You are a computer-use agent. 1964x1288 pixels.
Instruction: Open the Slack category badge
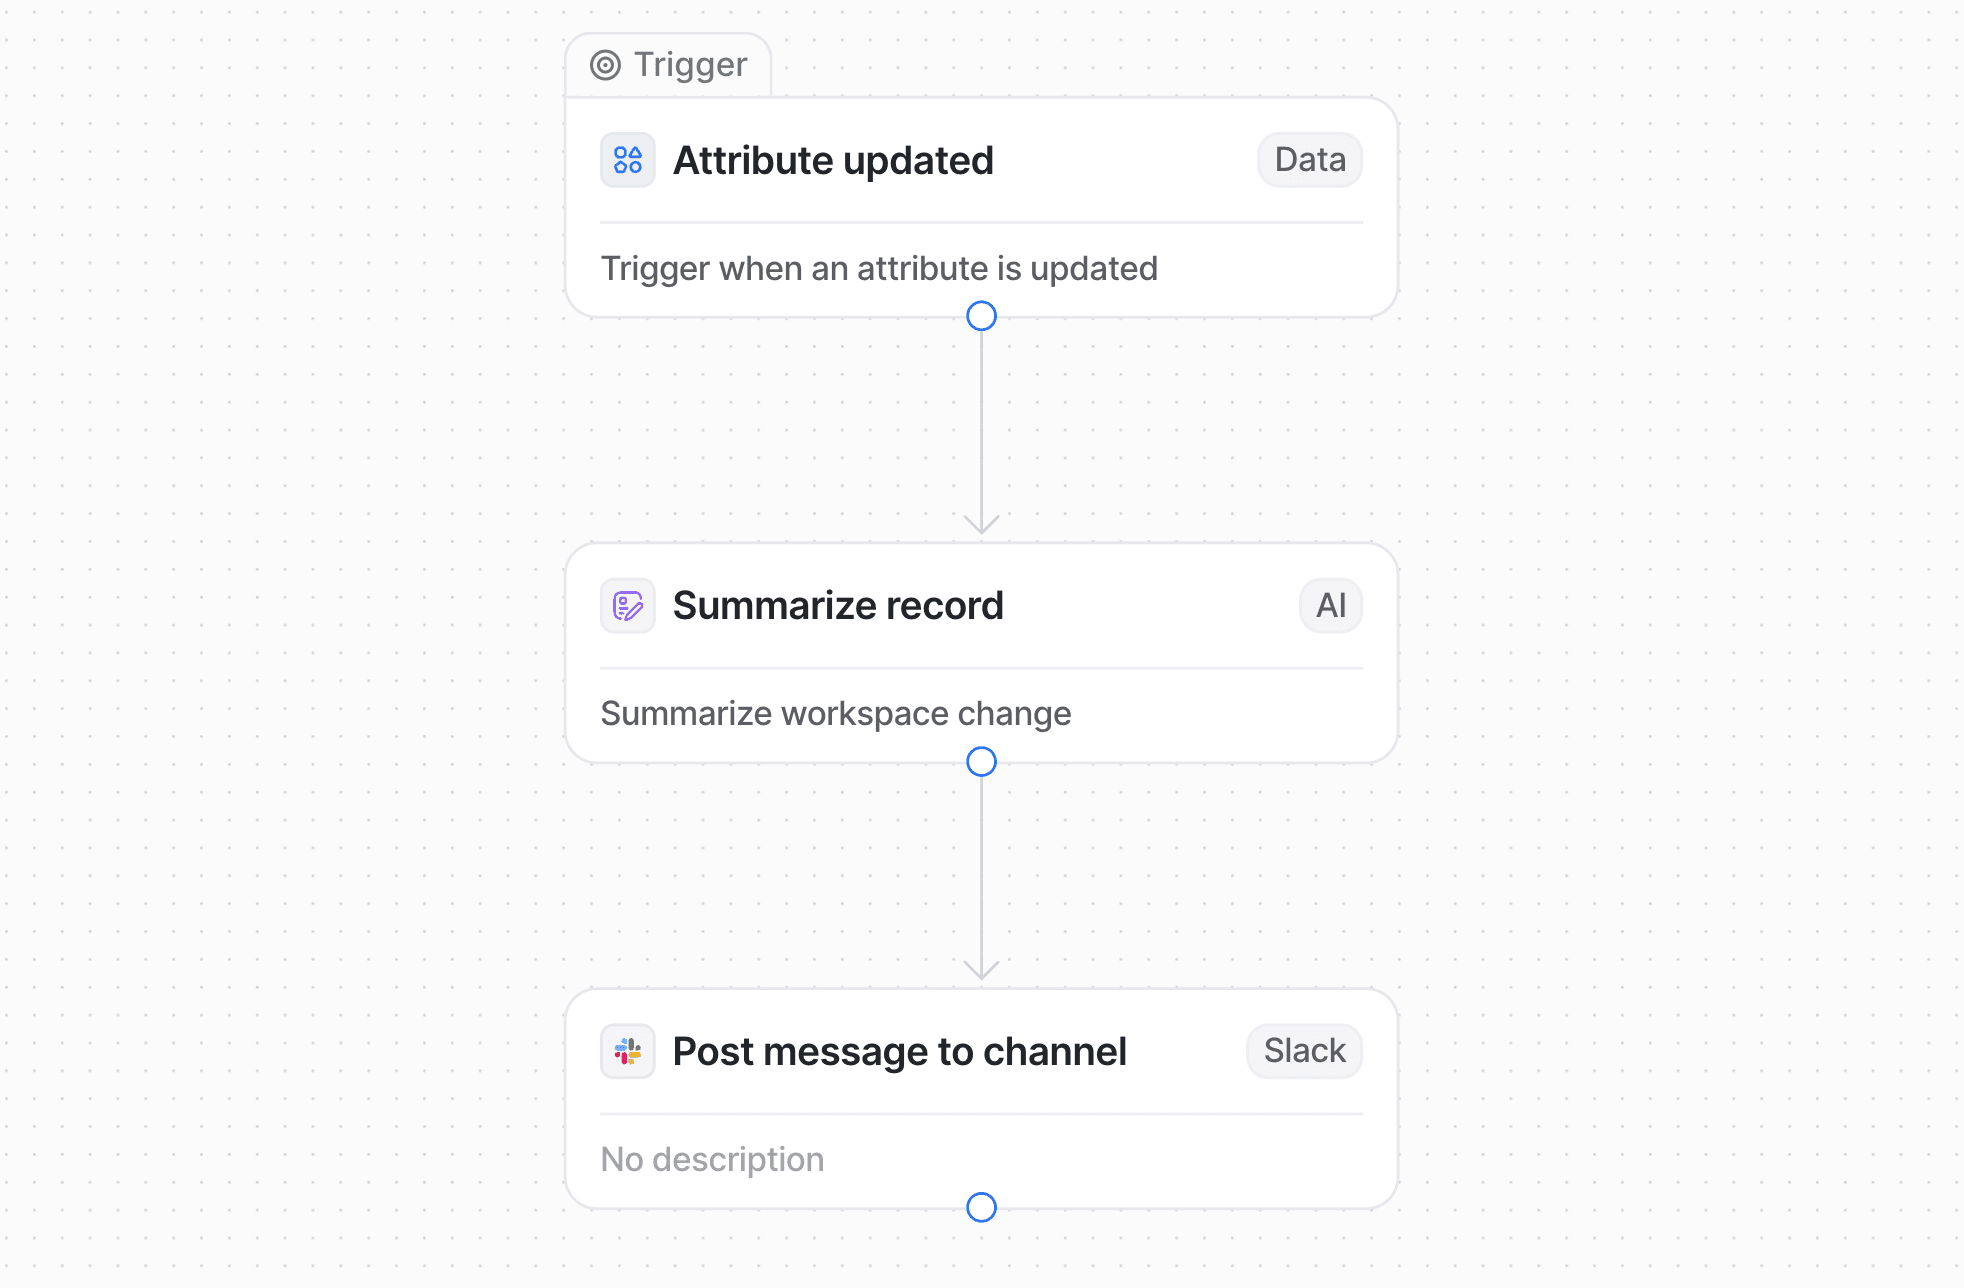(x=1304, y=1051)
